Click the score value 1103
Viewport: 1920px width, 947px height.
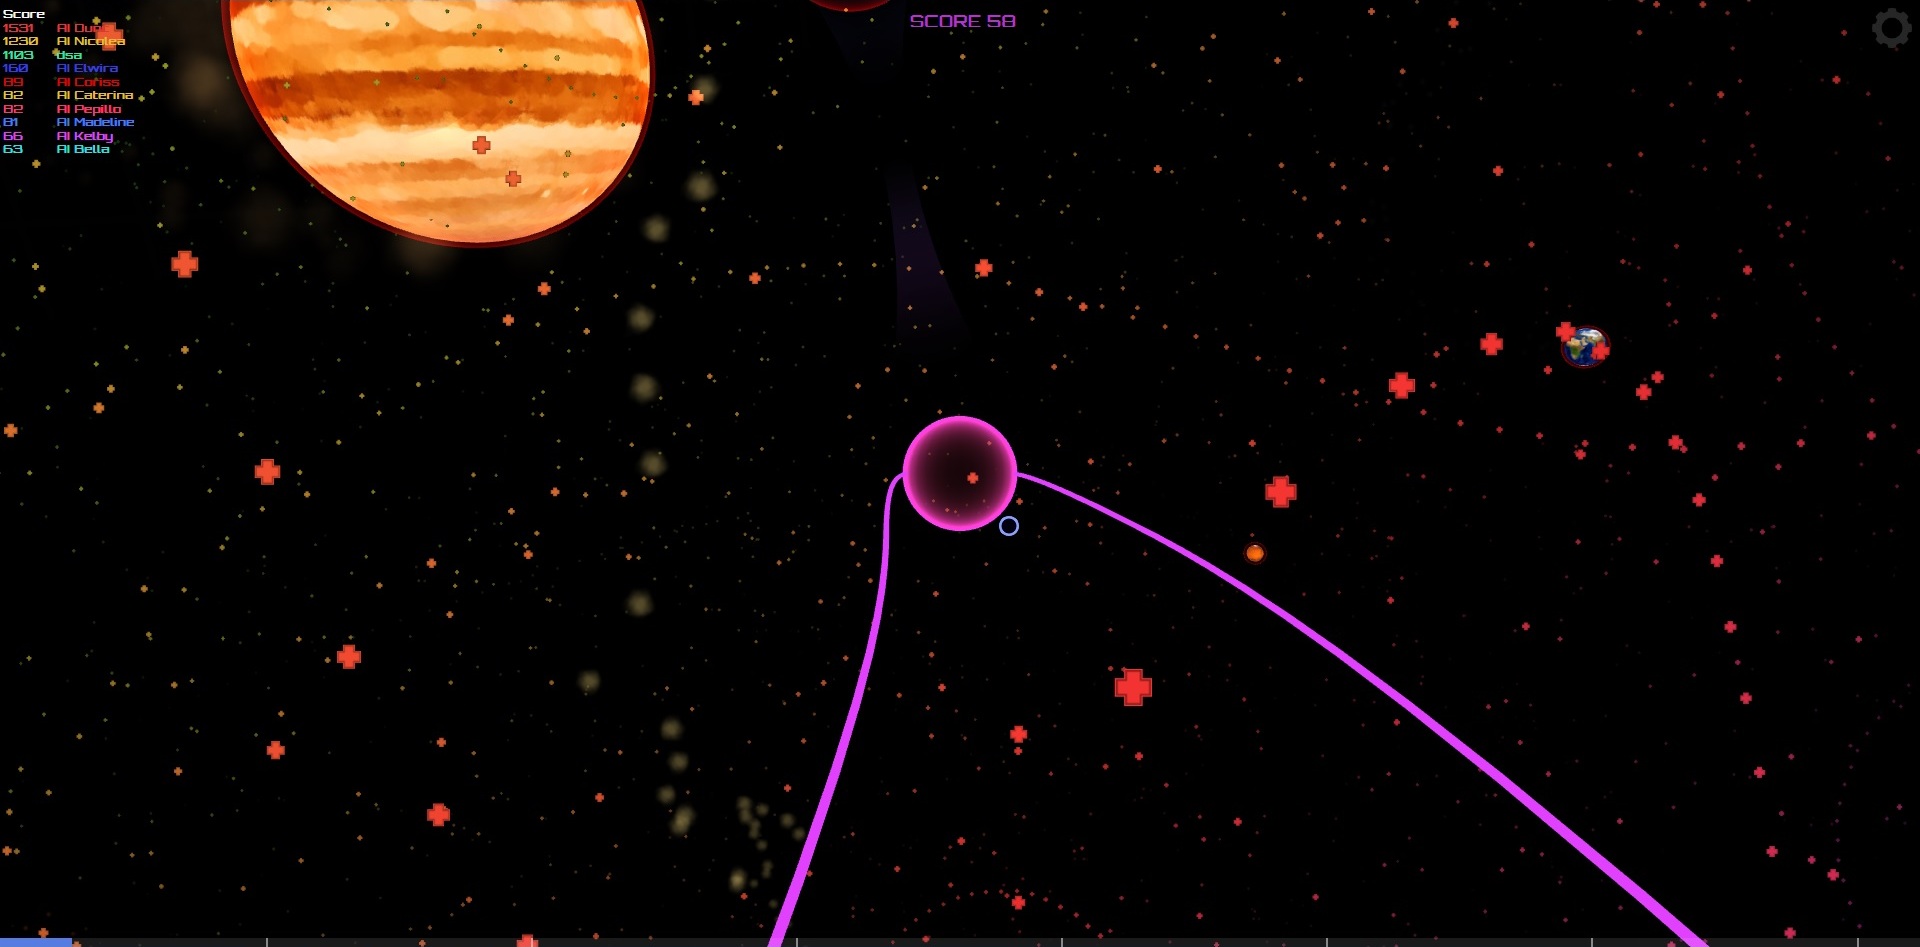[x=18, y=55]
